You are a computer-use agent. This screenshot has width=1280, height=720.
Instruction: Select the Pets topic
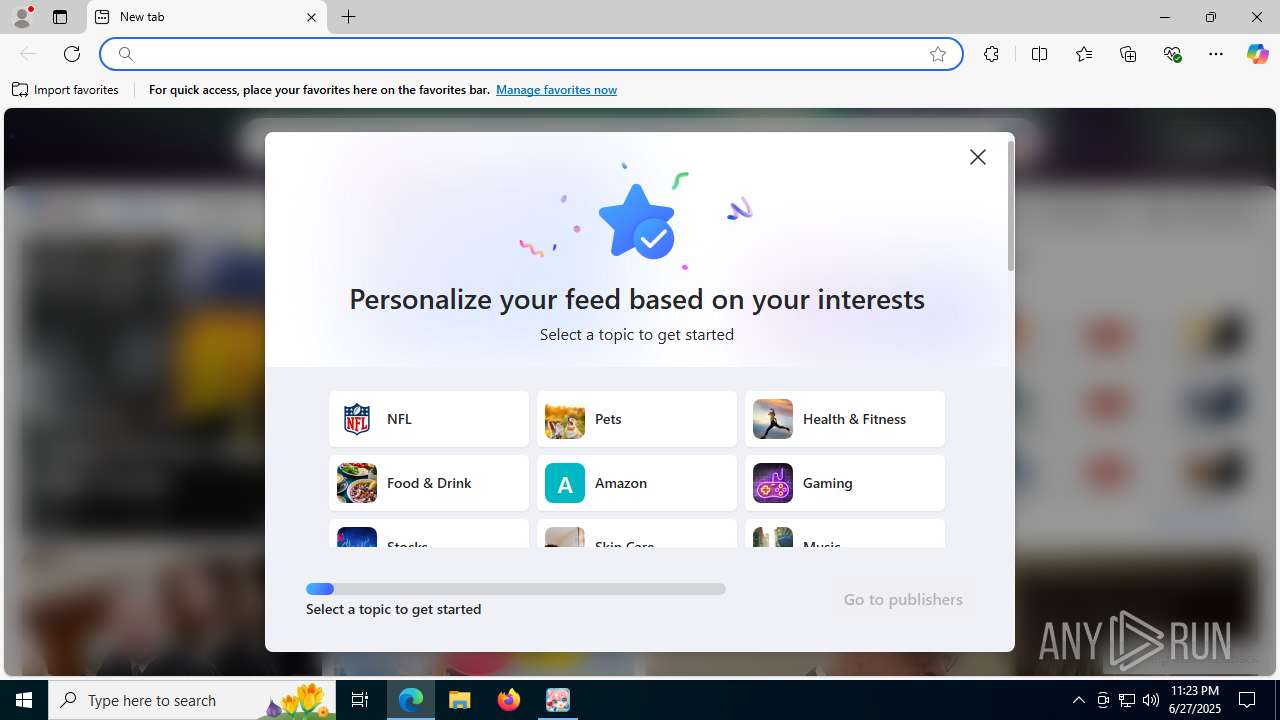(x=637, y=419)
